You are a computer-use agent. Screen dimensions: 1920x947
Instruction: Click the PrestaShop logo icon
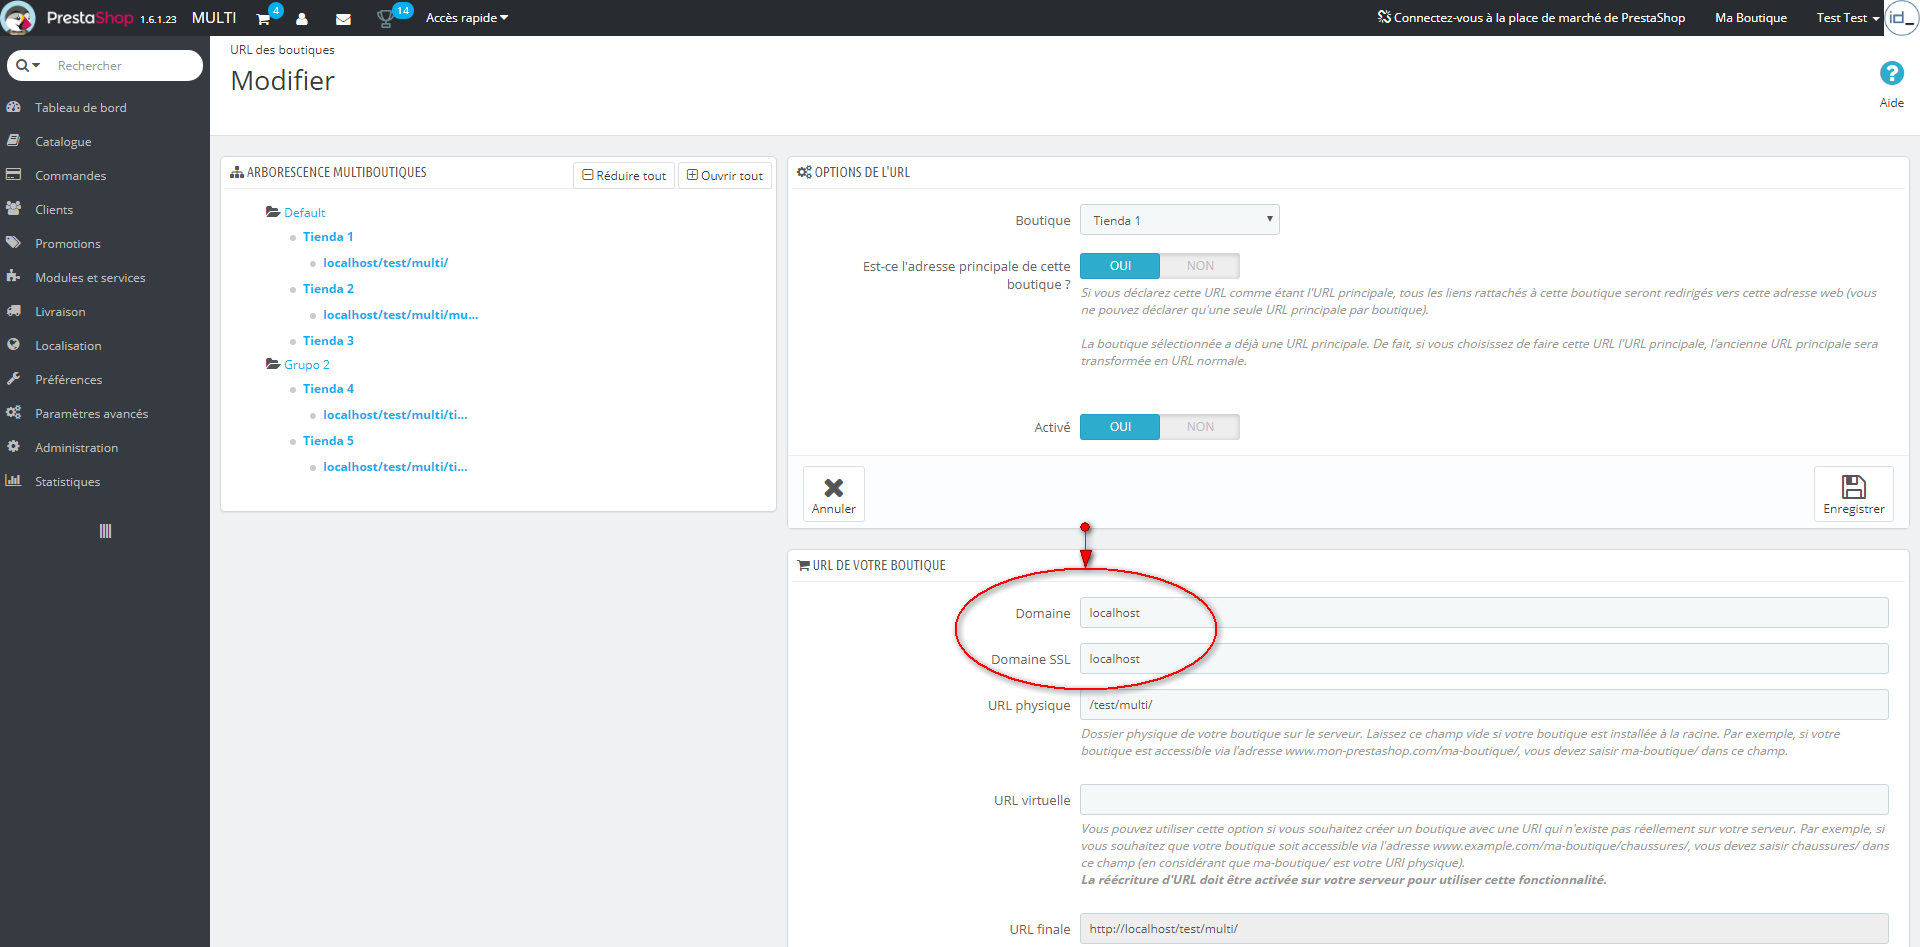point(19,18)
